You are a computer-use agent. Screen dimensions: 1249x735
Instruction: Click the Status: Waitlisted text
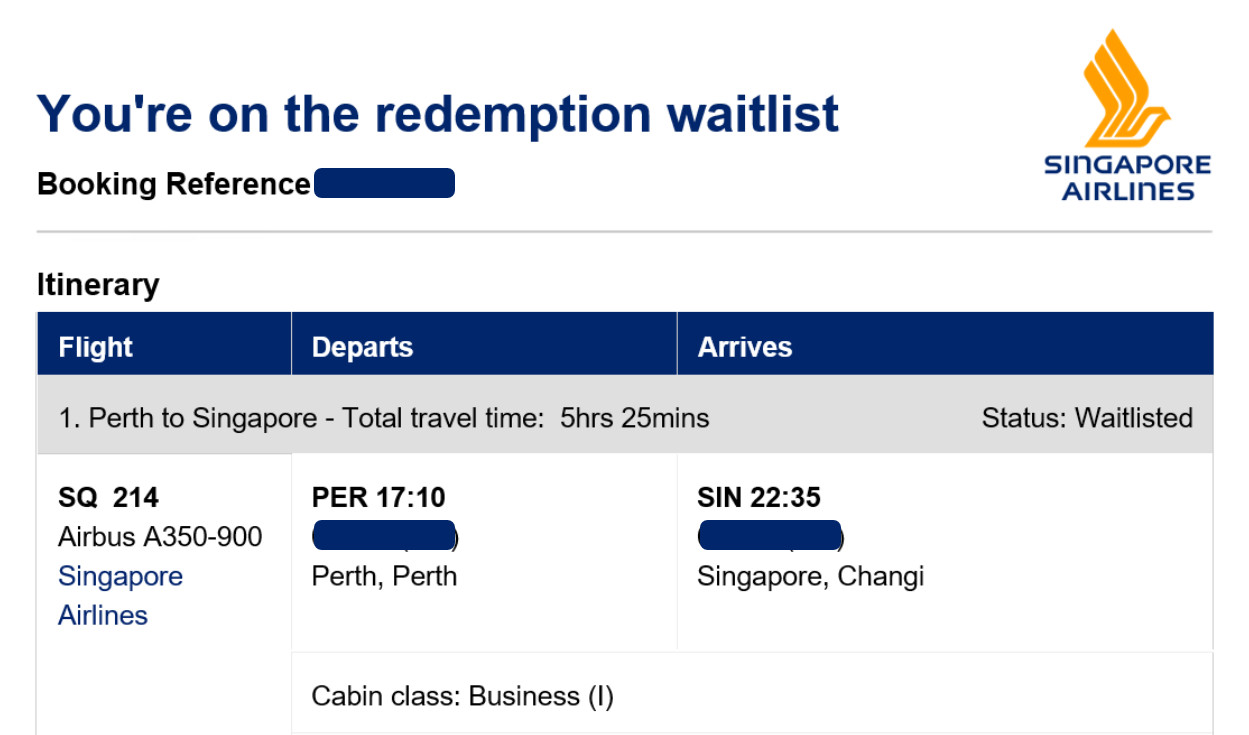(1087, 418)
